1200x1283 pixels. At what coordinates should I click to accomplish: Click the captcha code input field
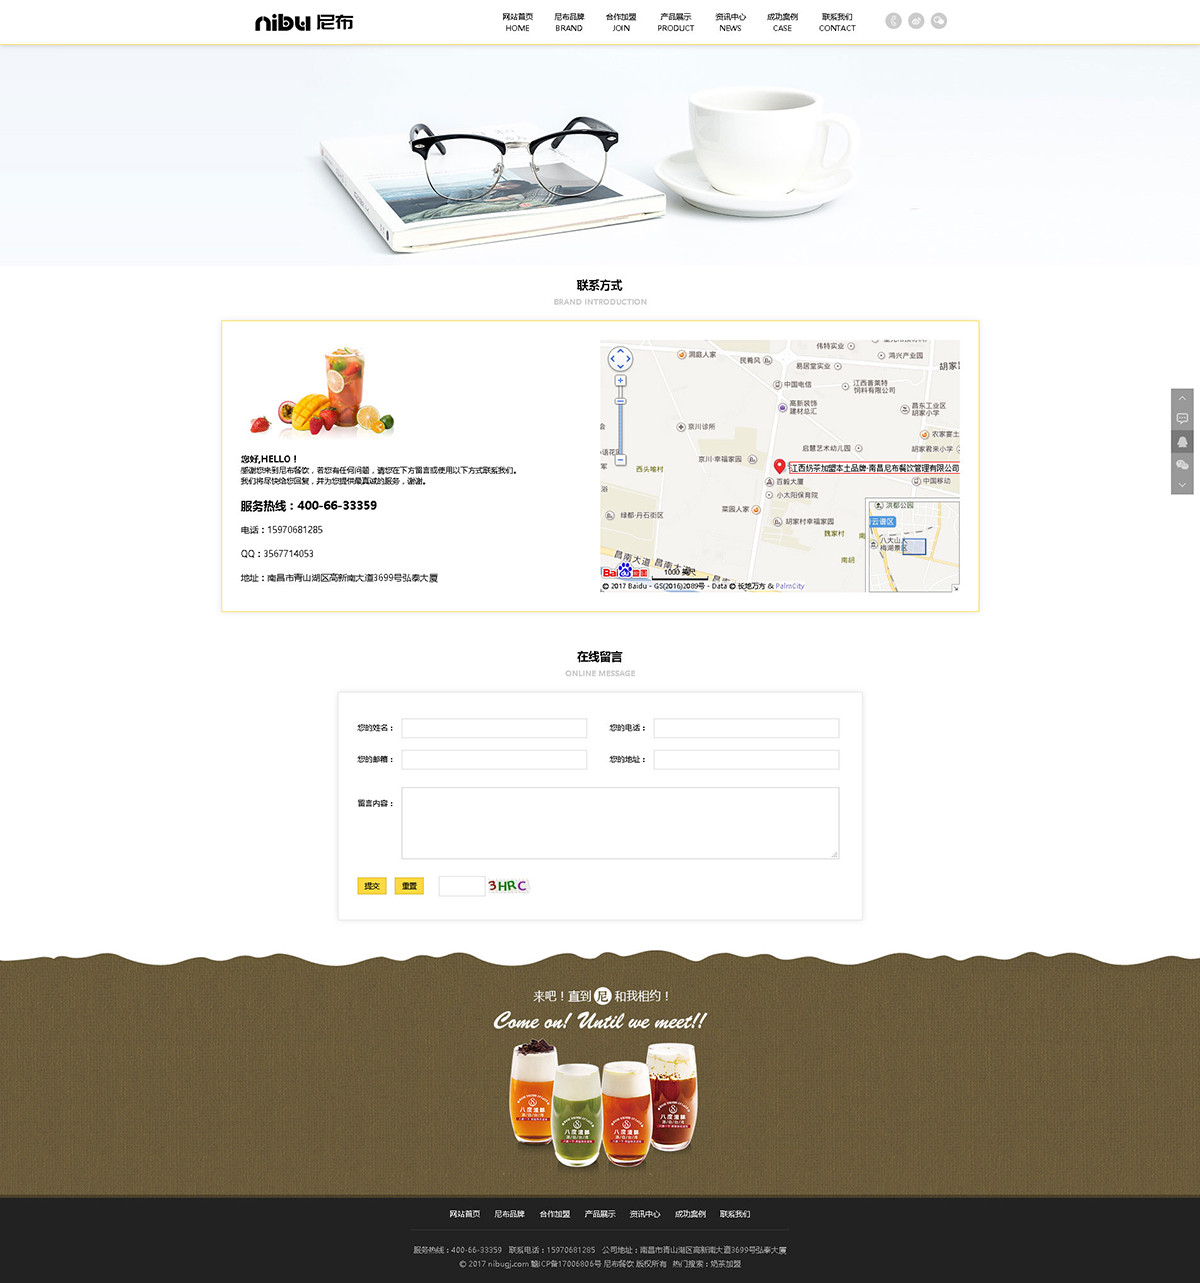(x=462, y=886)
